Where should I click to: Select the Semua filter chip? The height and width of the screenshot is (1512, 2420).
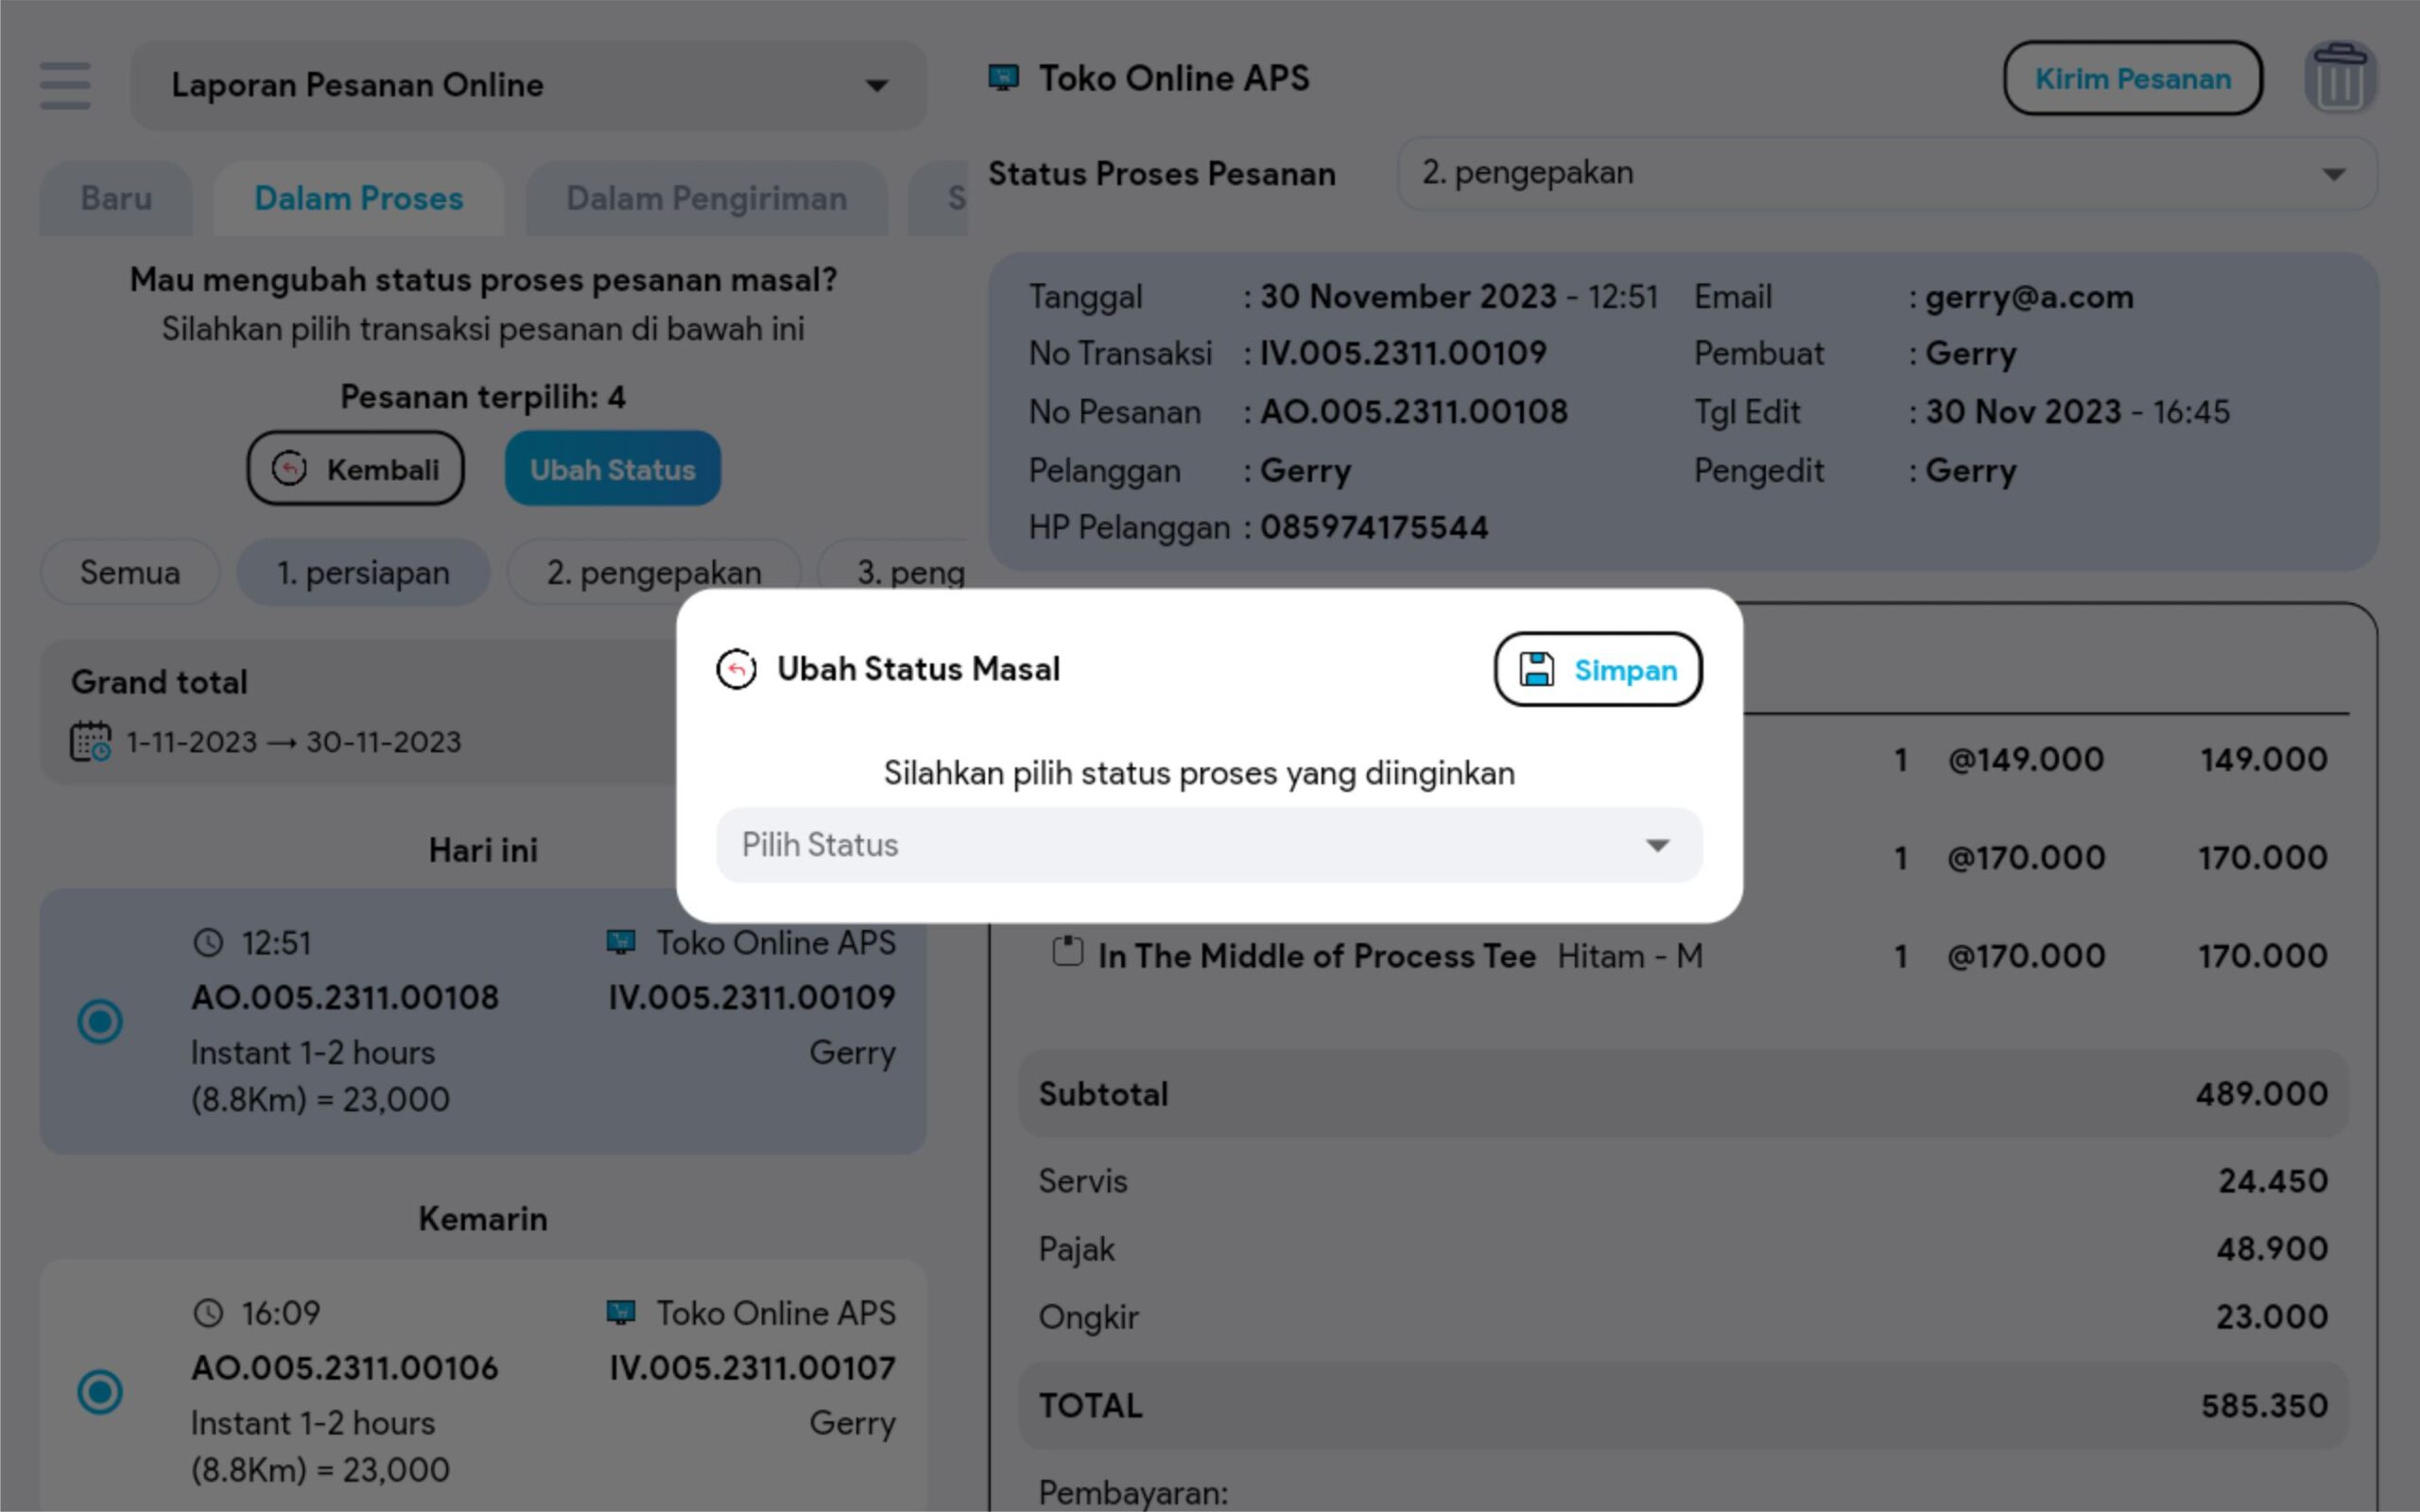tap(130, 572)
